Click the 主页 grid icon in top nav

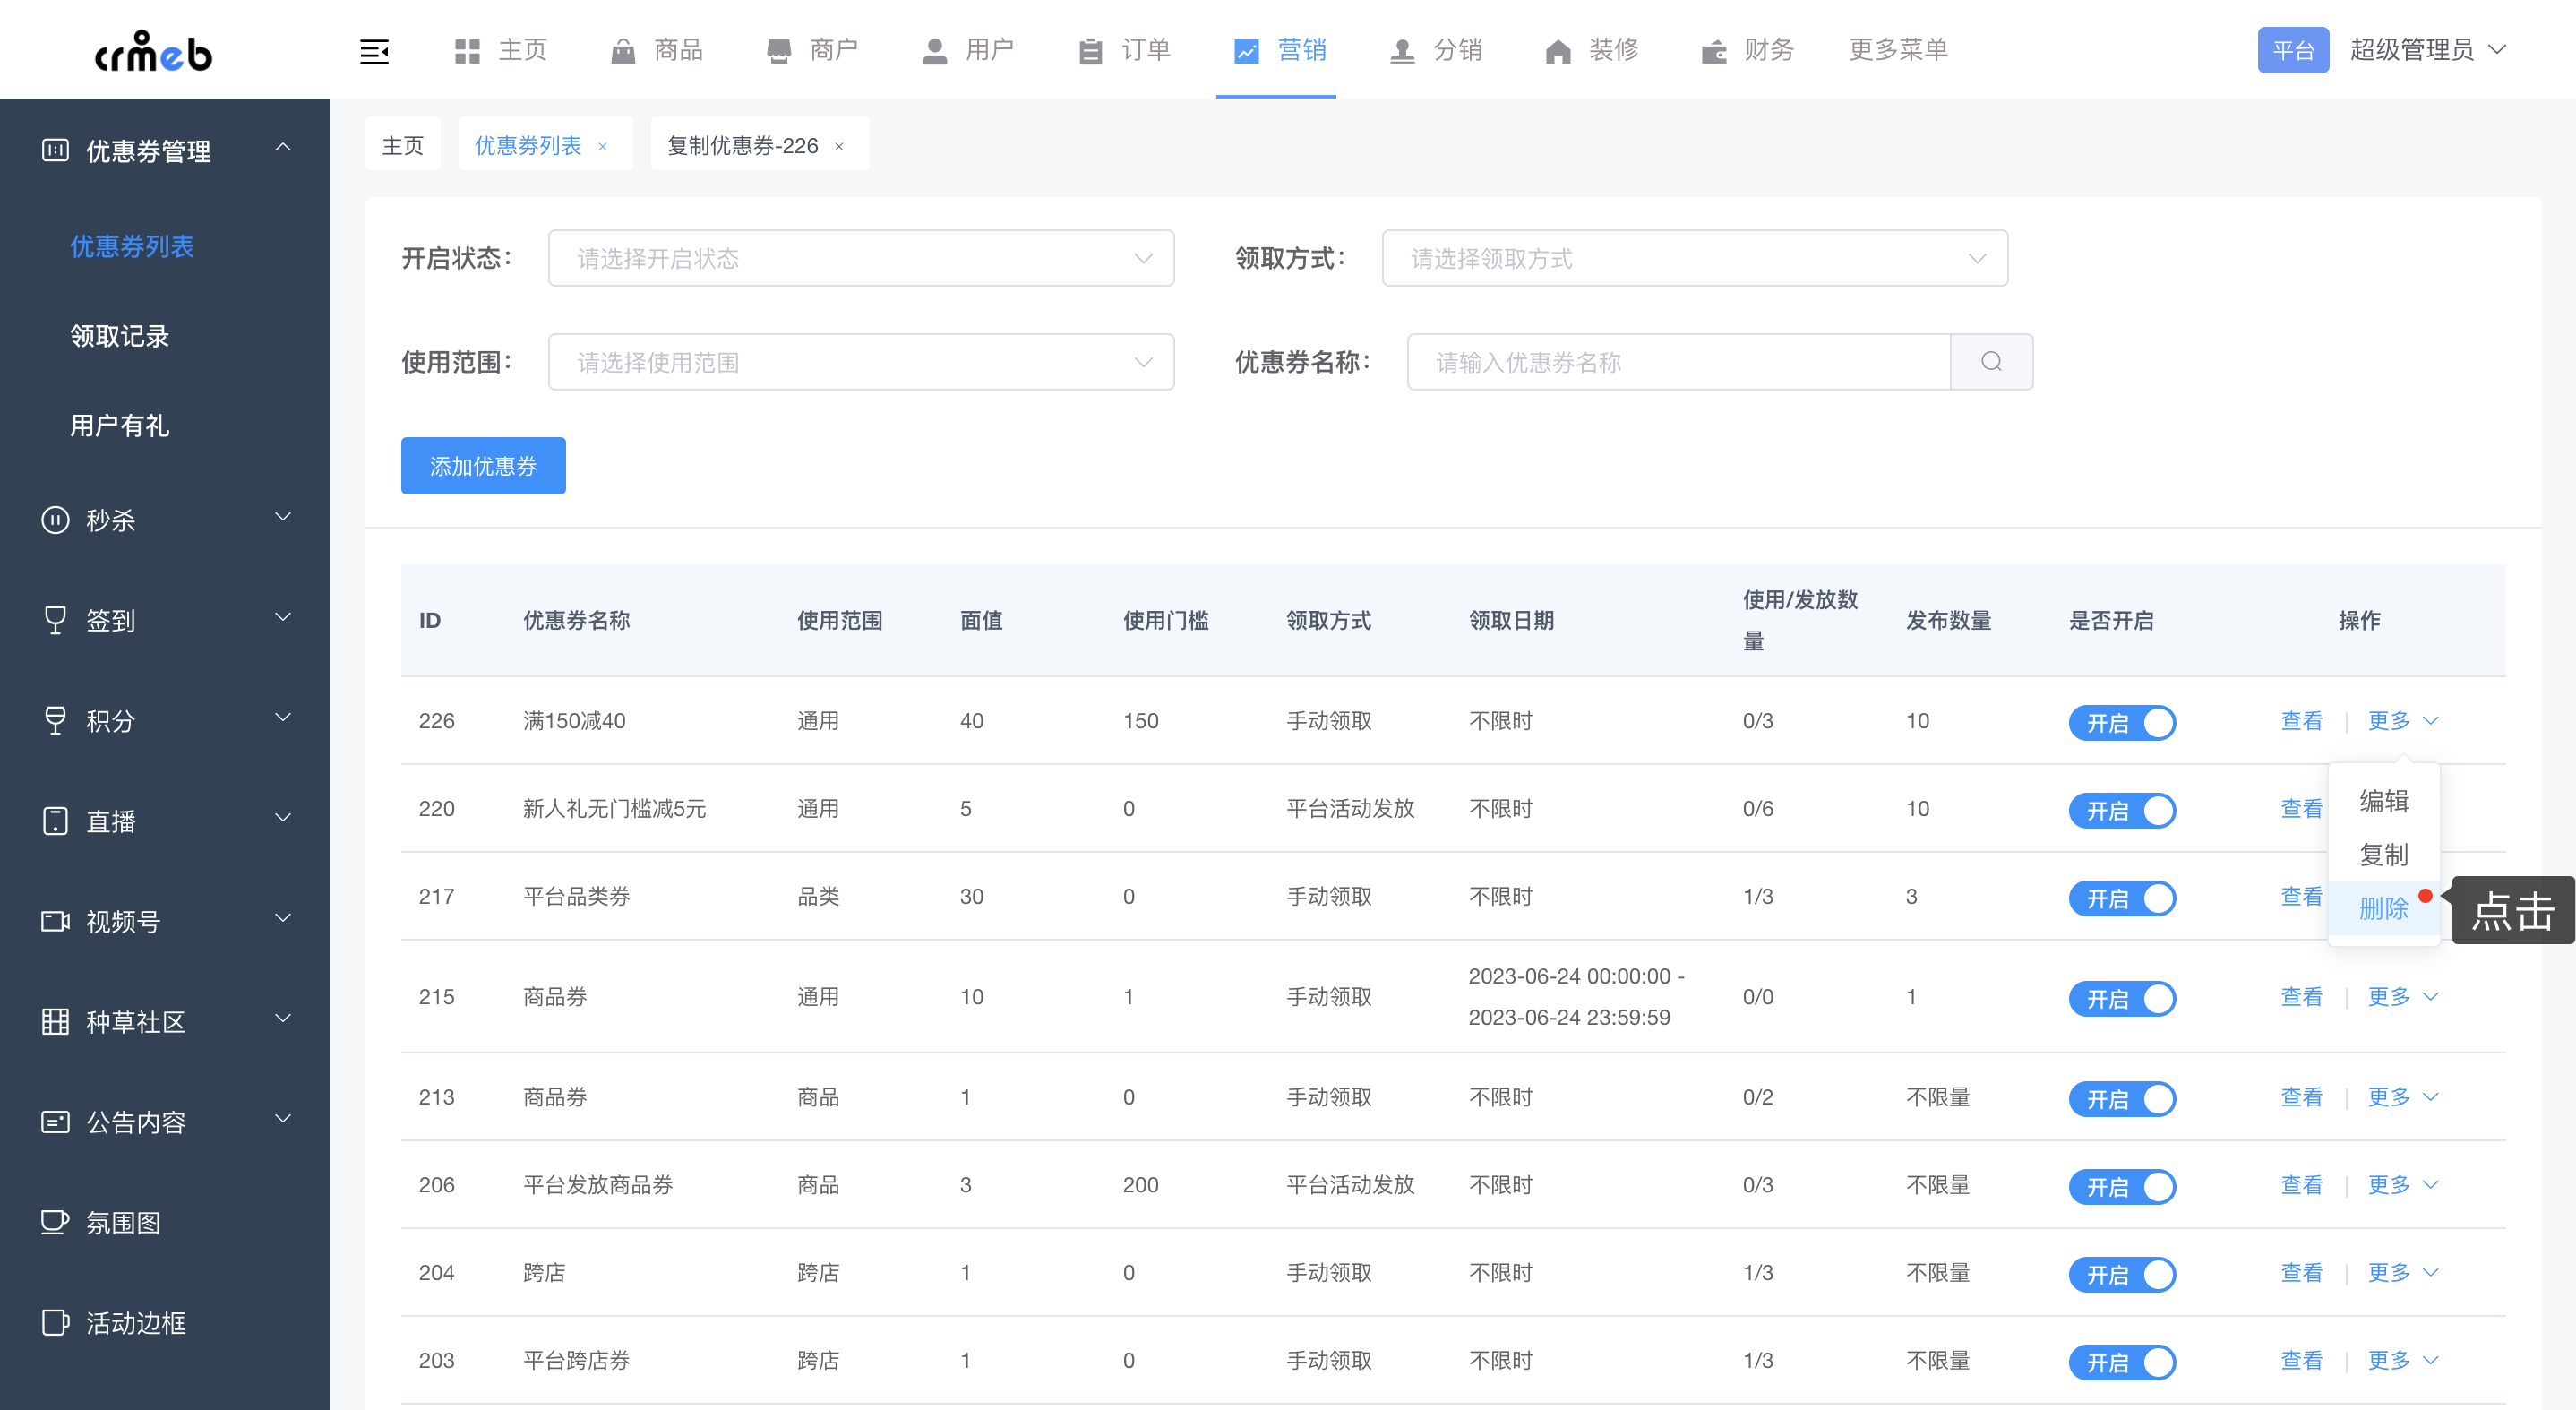tap(467, 51)
